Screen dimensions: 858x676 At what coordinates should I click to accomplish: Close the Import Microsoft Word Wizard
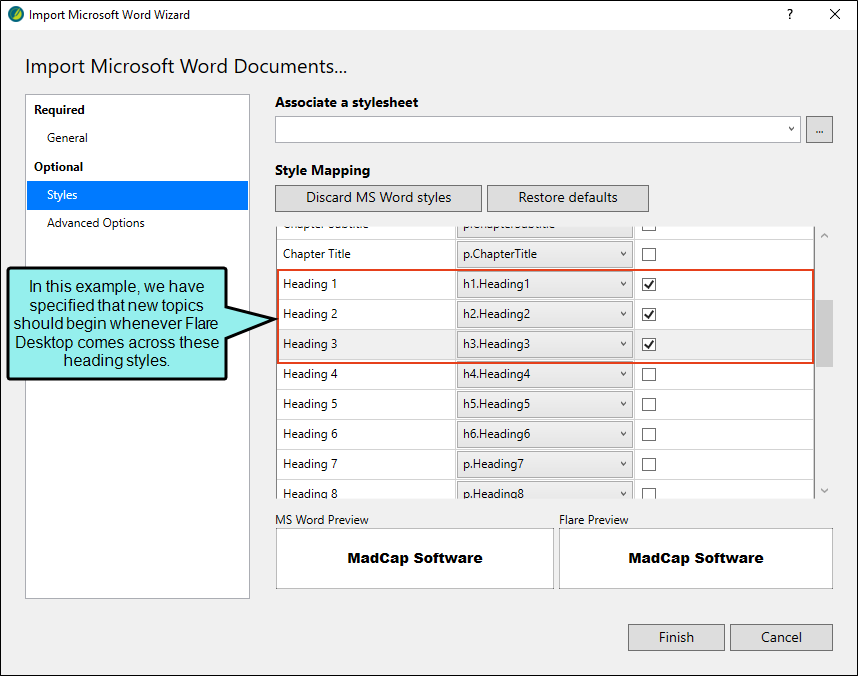pos(834,14)
